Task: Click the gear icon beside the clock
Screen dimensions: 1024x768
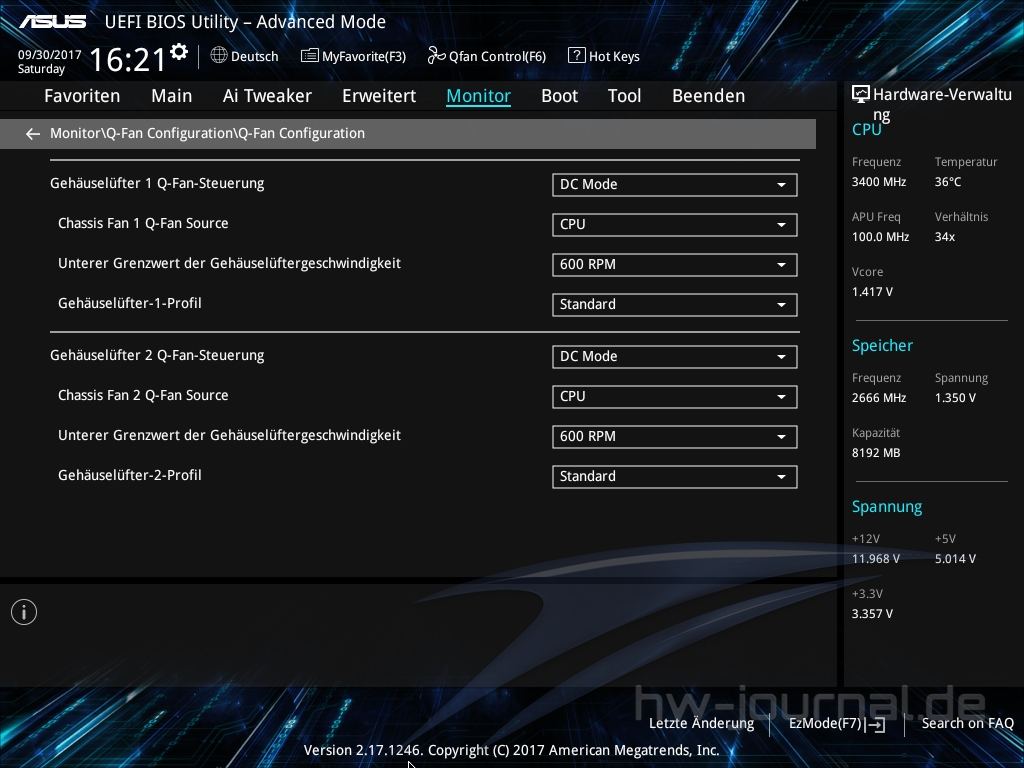Action: click(x=179, y=52)
